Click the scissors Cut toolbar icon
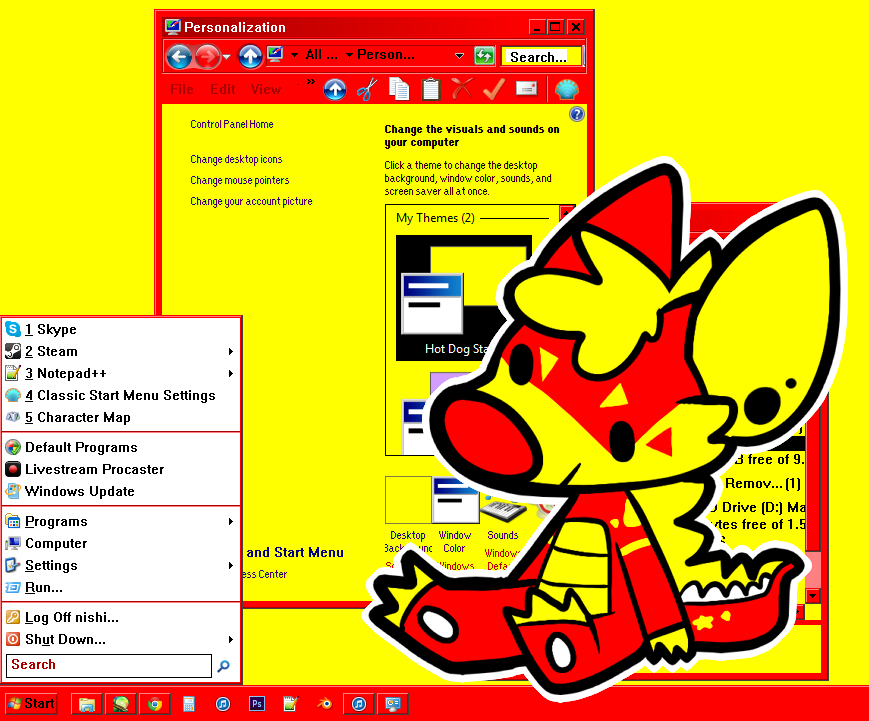869x721 pixels. tap(367, 89)
